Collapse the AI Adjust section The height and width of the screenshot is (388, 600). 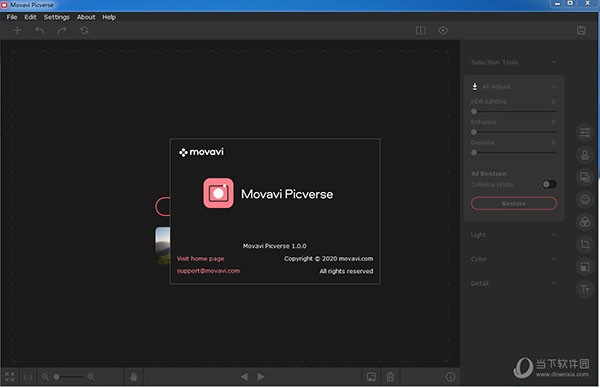click(514, 86)
